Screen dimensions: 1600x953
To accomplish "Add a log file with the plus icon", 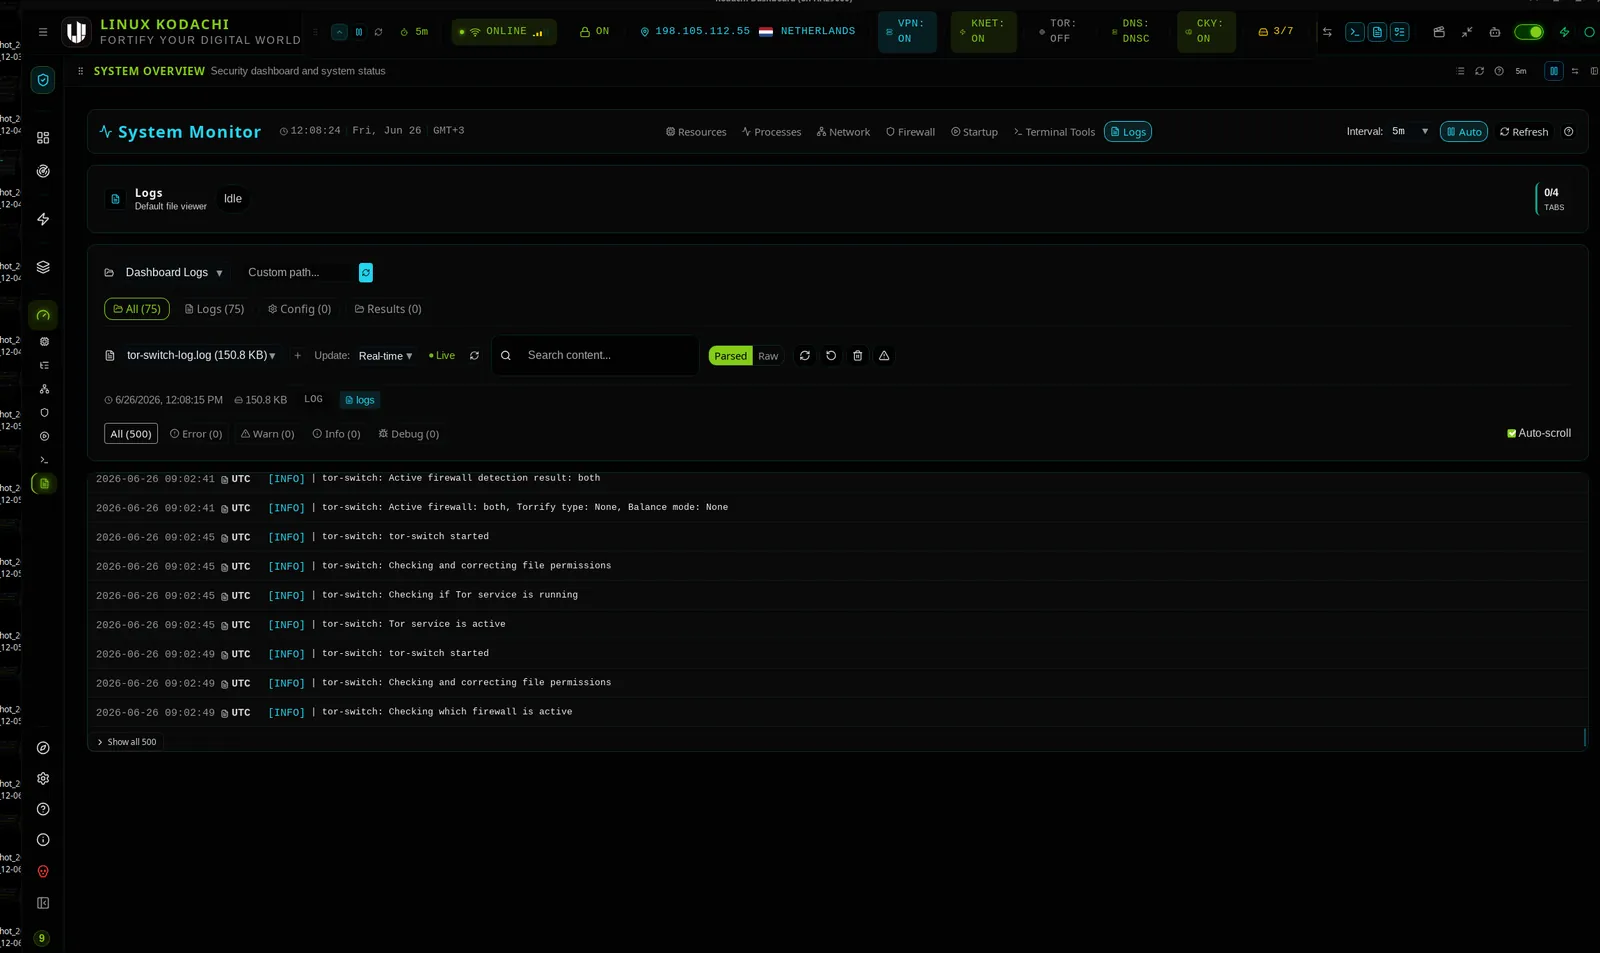I will pyautogui.click(x=297, y=356).
